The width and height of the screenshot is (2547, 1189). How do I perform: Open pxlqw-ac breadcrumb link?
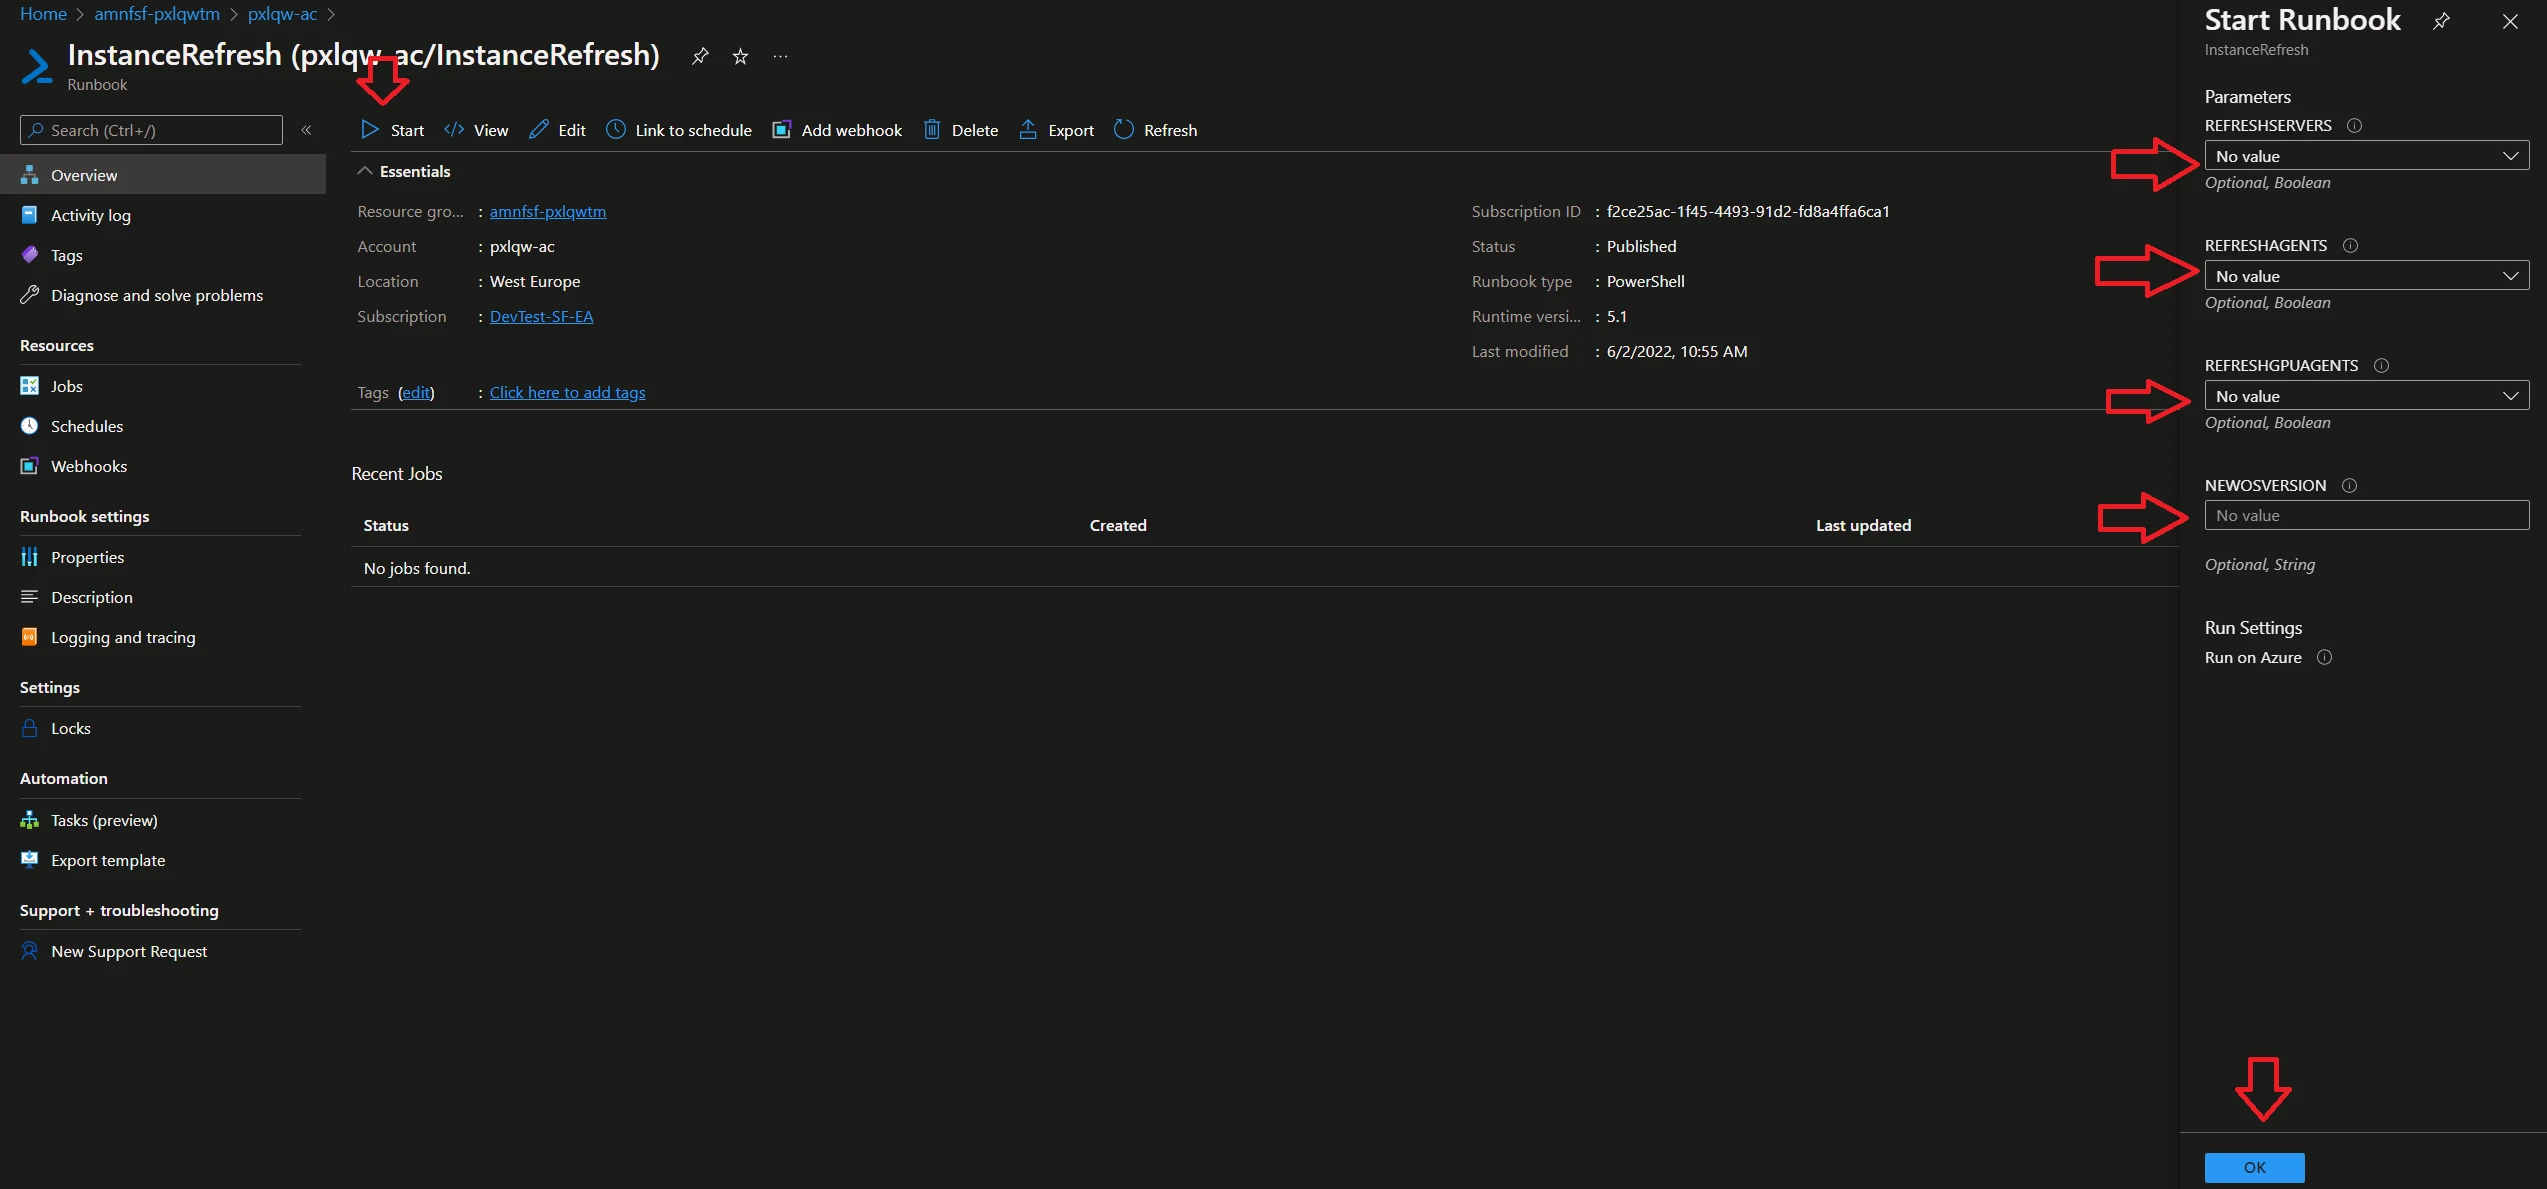tap(282, 14)
